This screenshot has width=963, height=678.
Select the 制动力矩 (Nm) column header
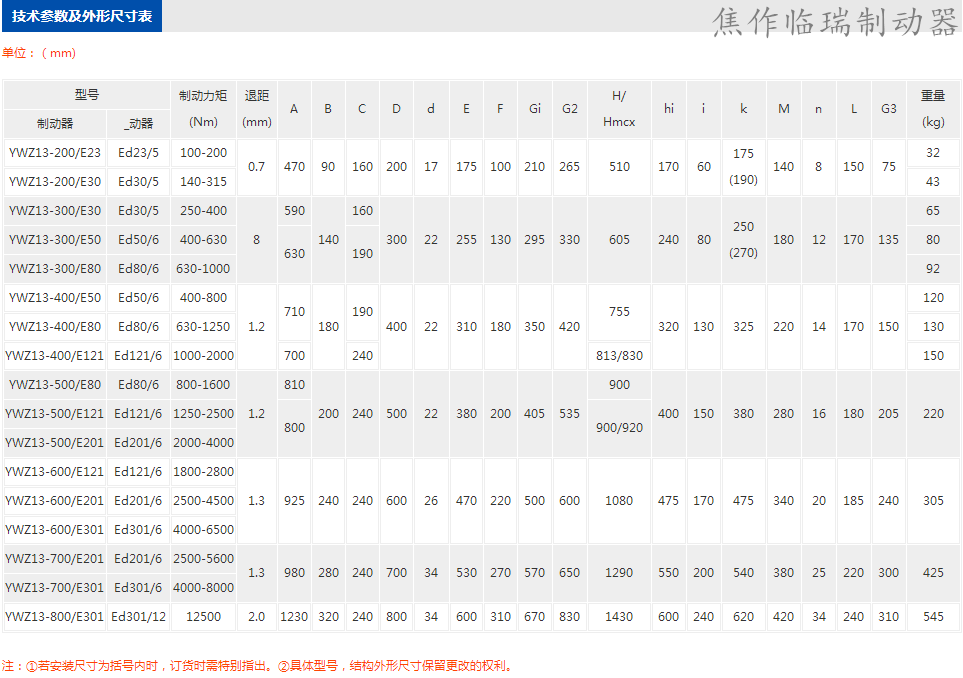[203, 109]
